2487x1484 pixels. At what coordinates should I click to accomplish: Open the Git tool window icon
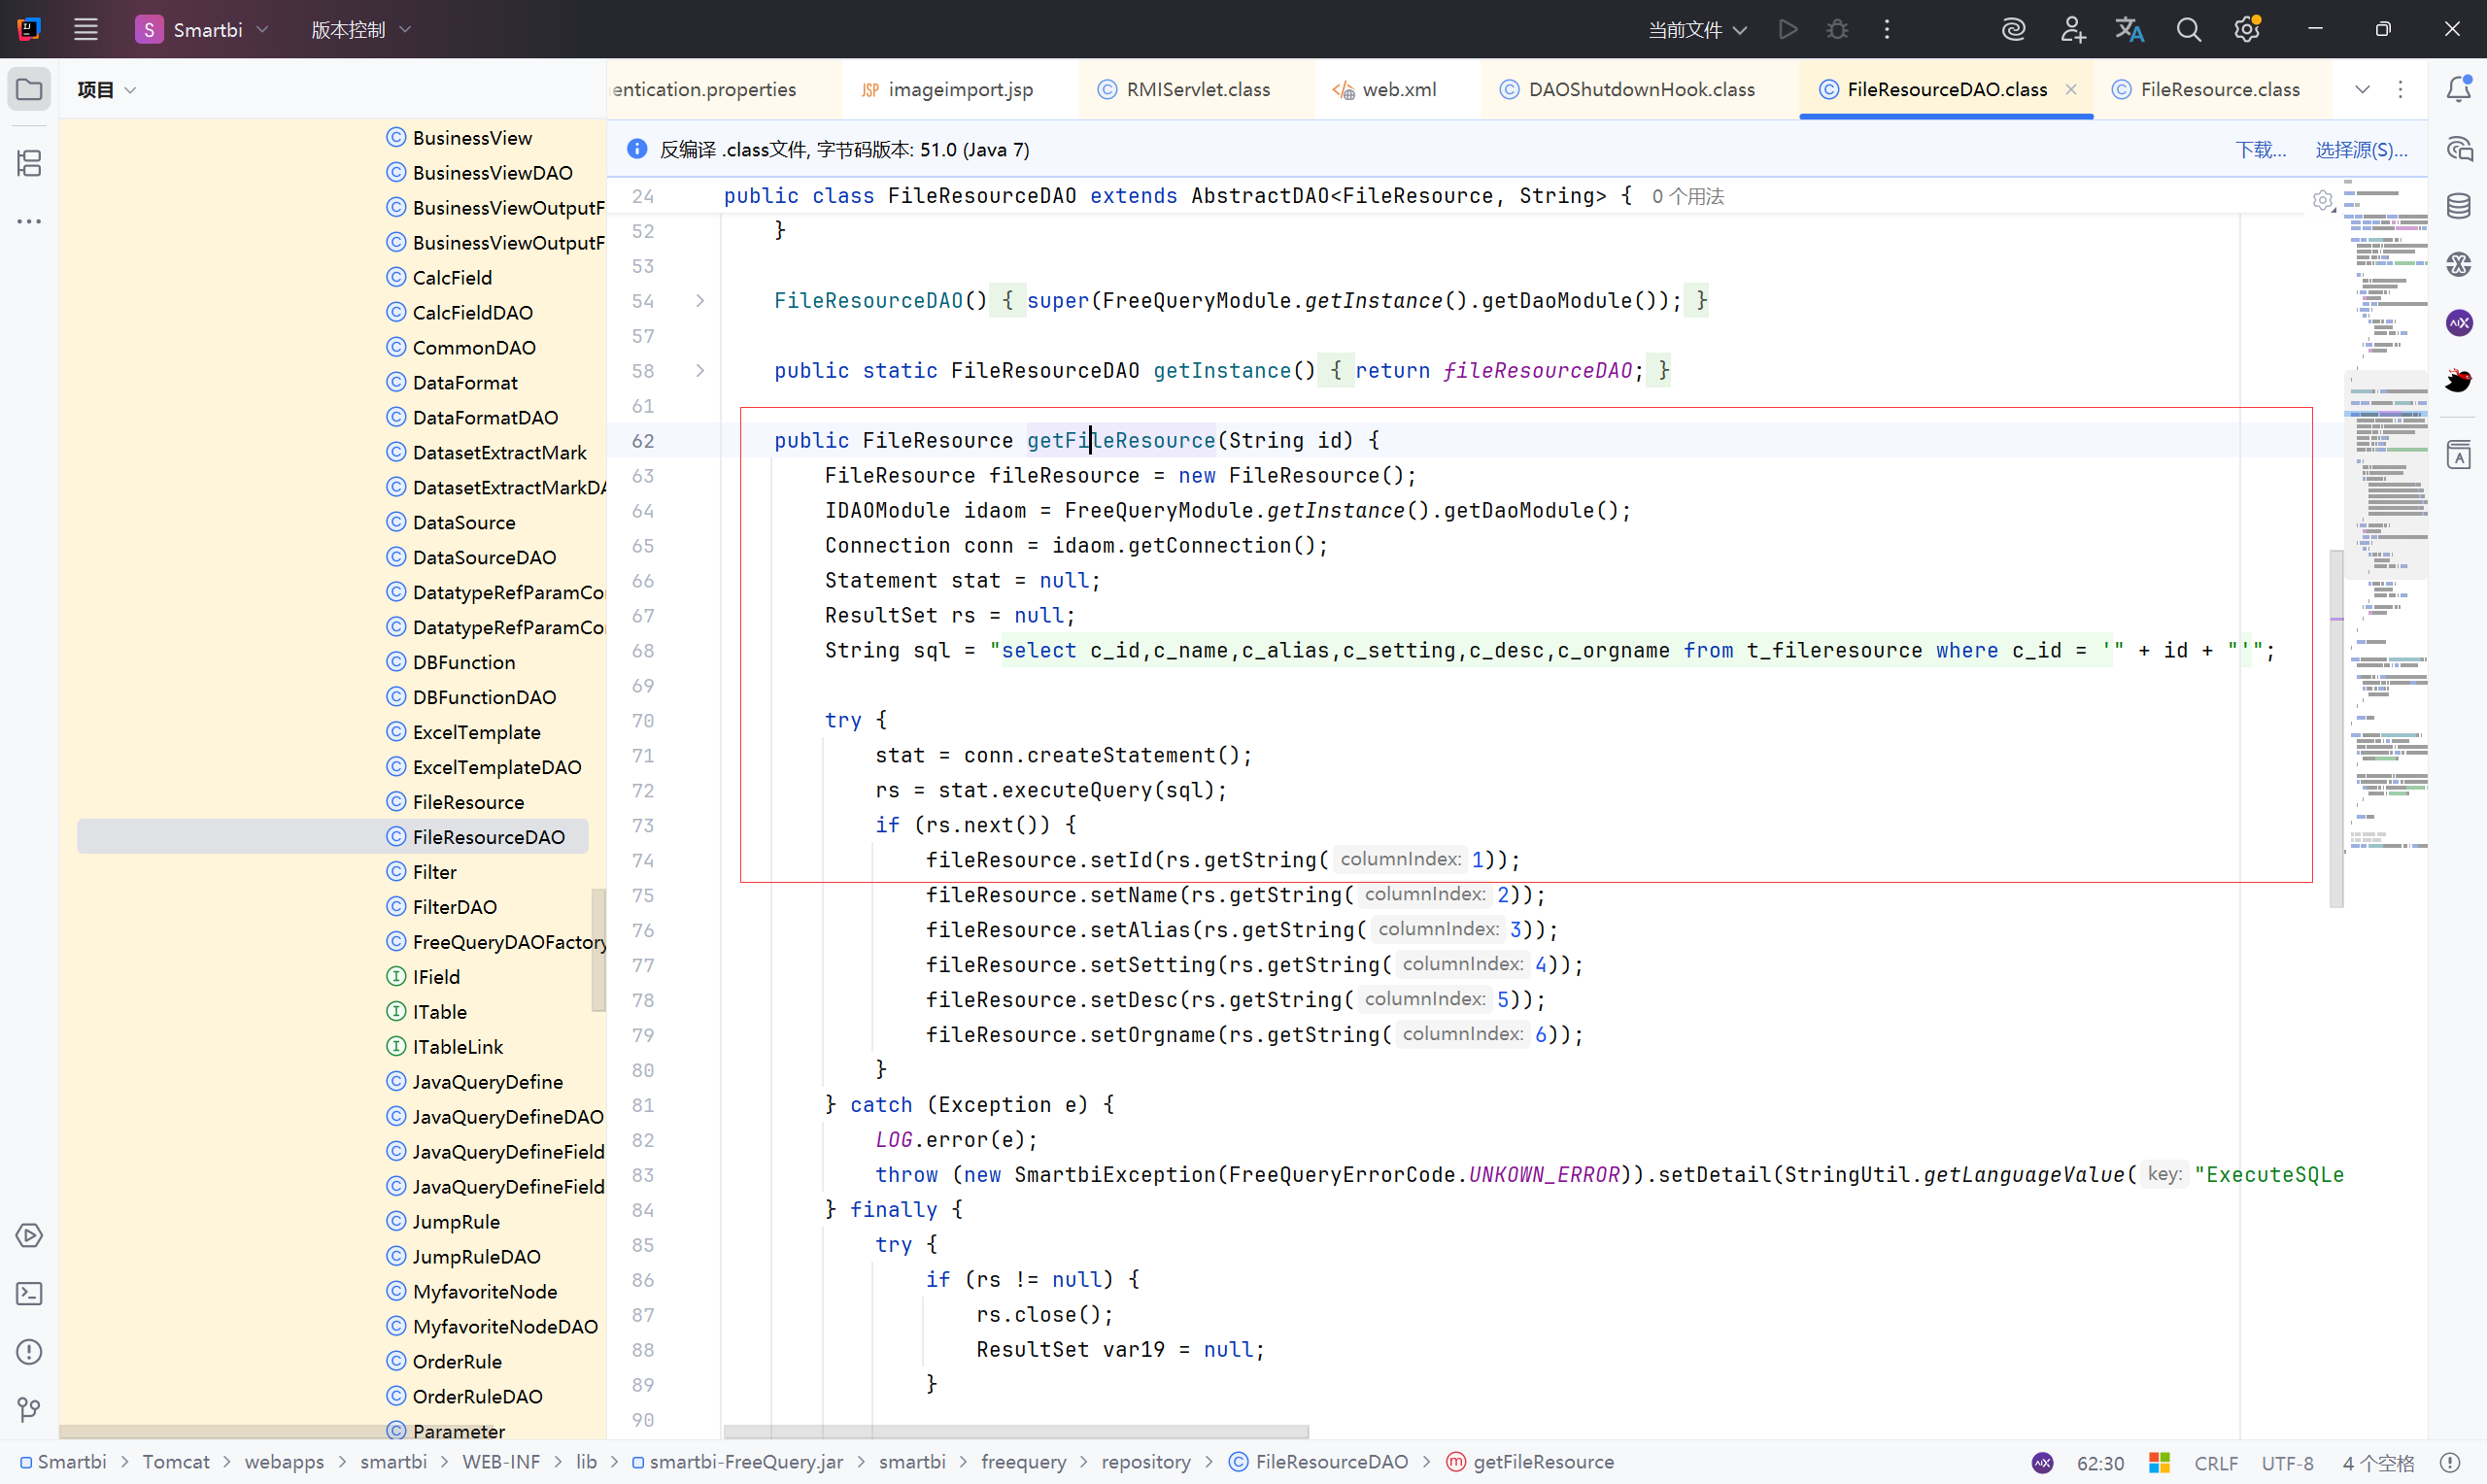coord(29,1410)
